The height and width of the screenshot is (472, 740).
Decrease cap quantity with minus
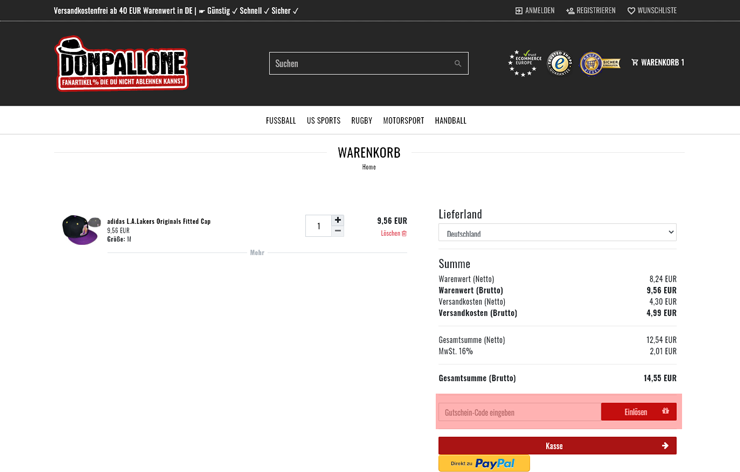click(337, 231)
